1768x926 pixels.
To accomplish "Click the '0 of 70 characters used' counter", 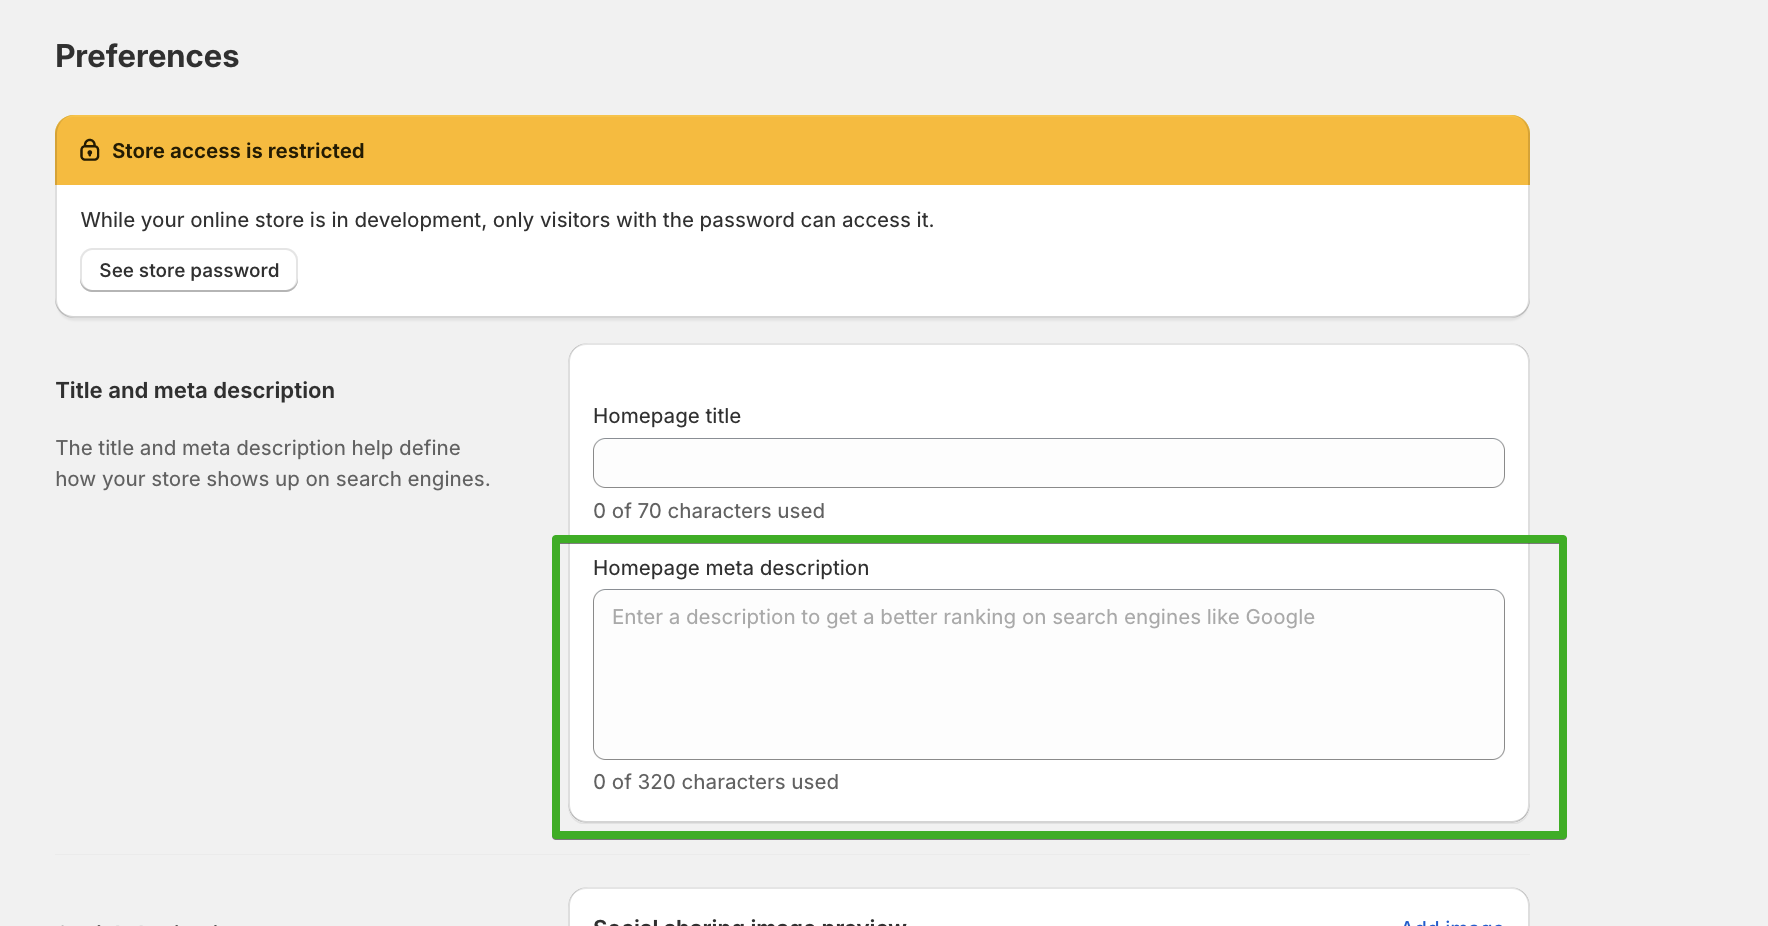I will pos(709,511).
